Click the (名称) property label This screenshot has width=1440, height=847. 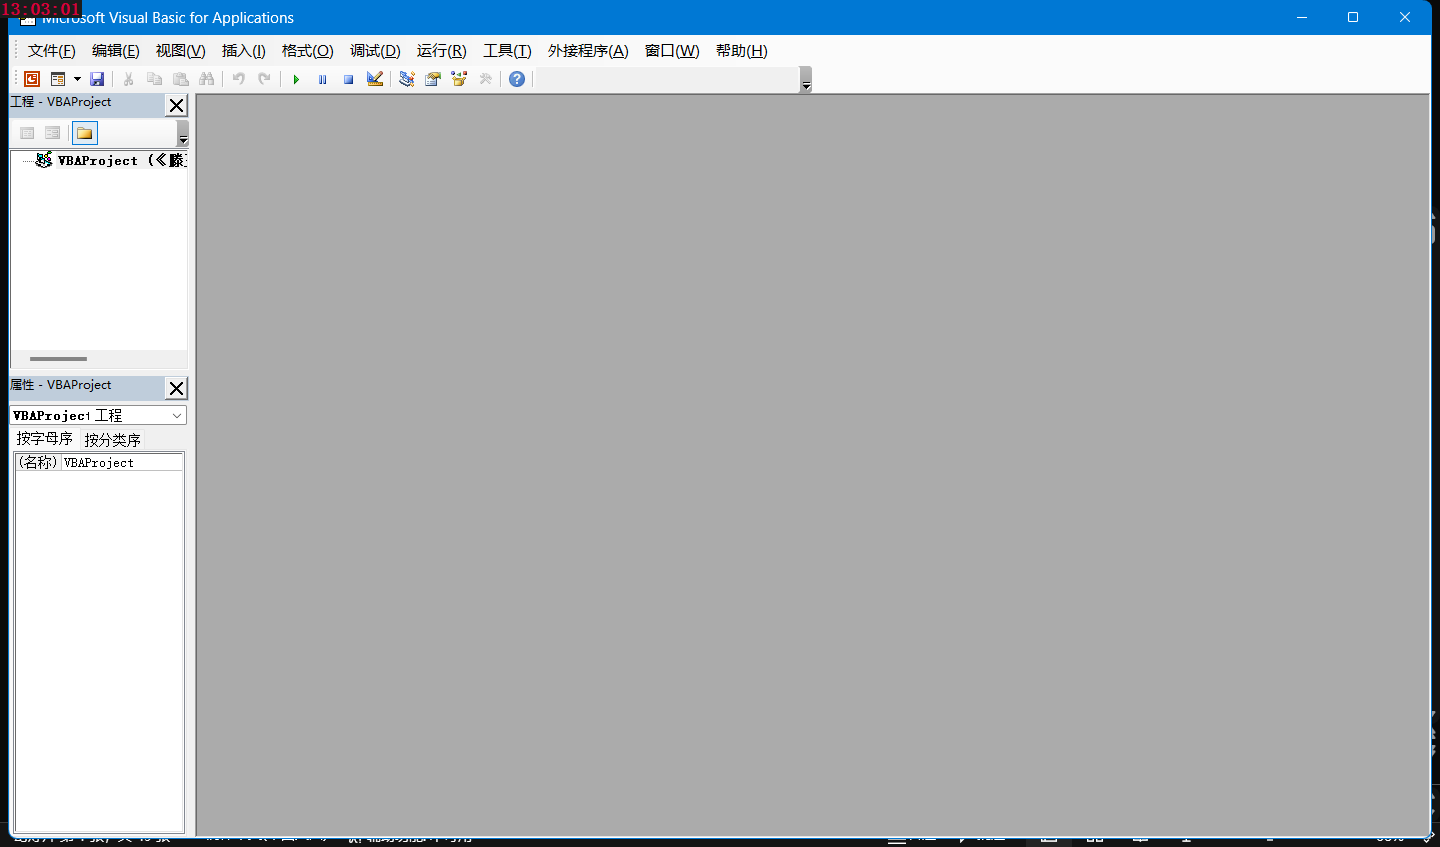tap(39, 462)
